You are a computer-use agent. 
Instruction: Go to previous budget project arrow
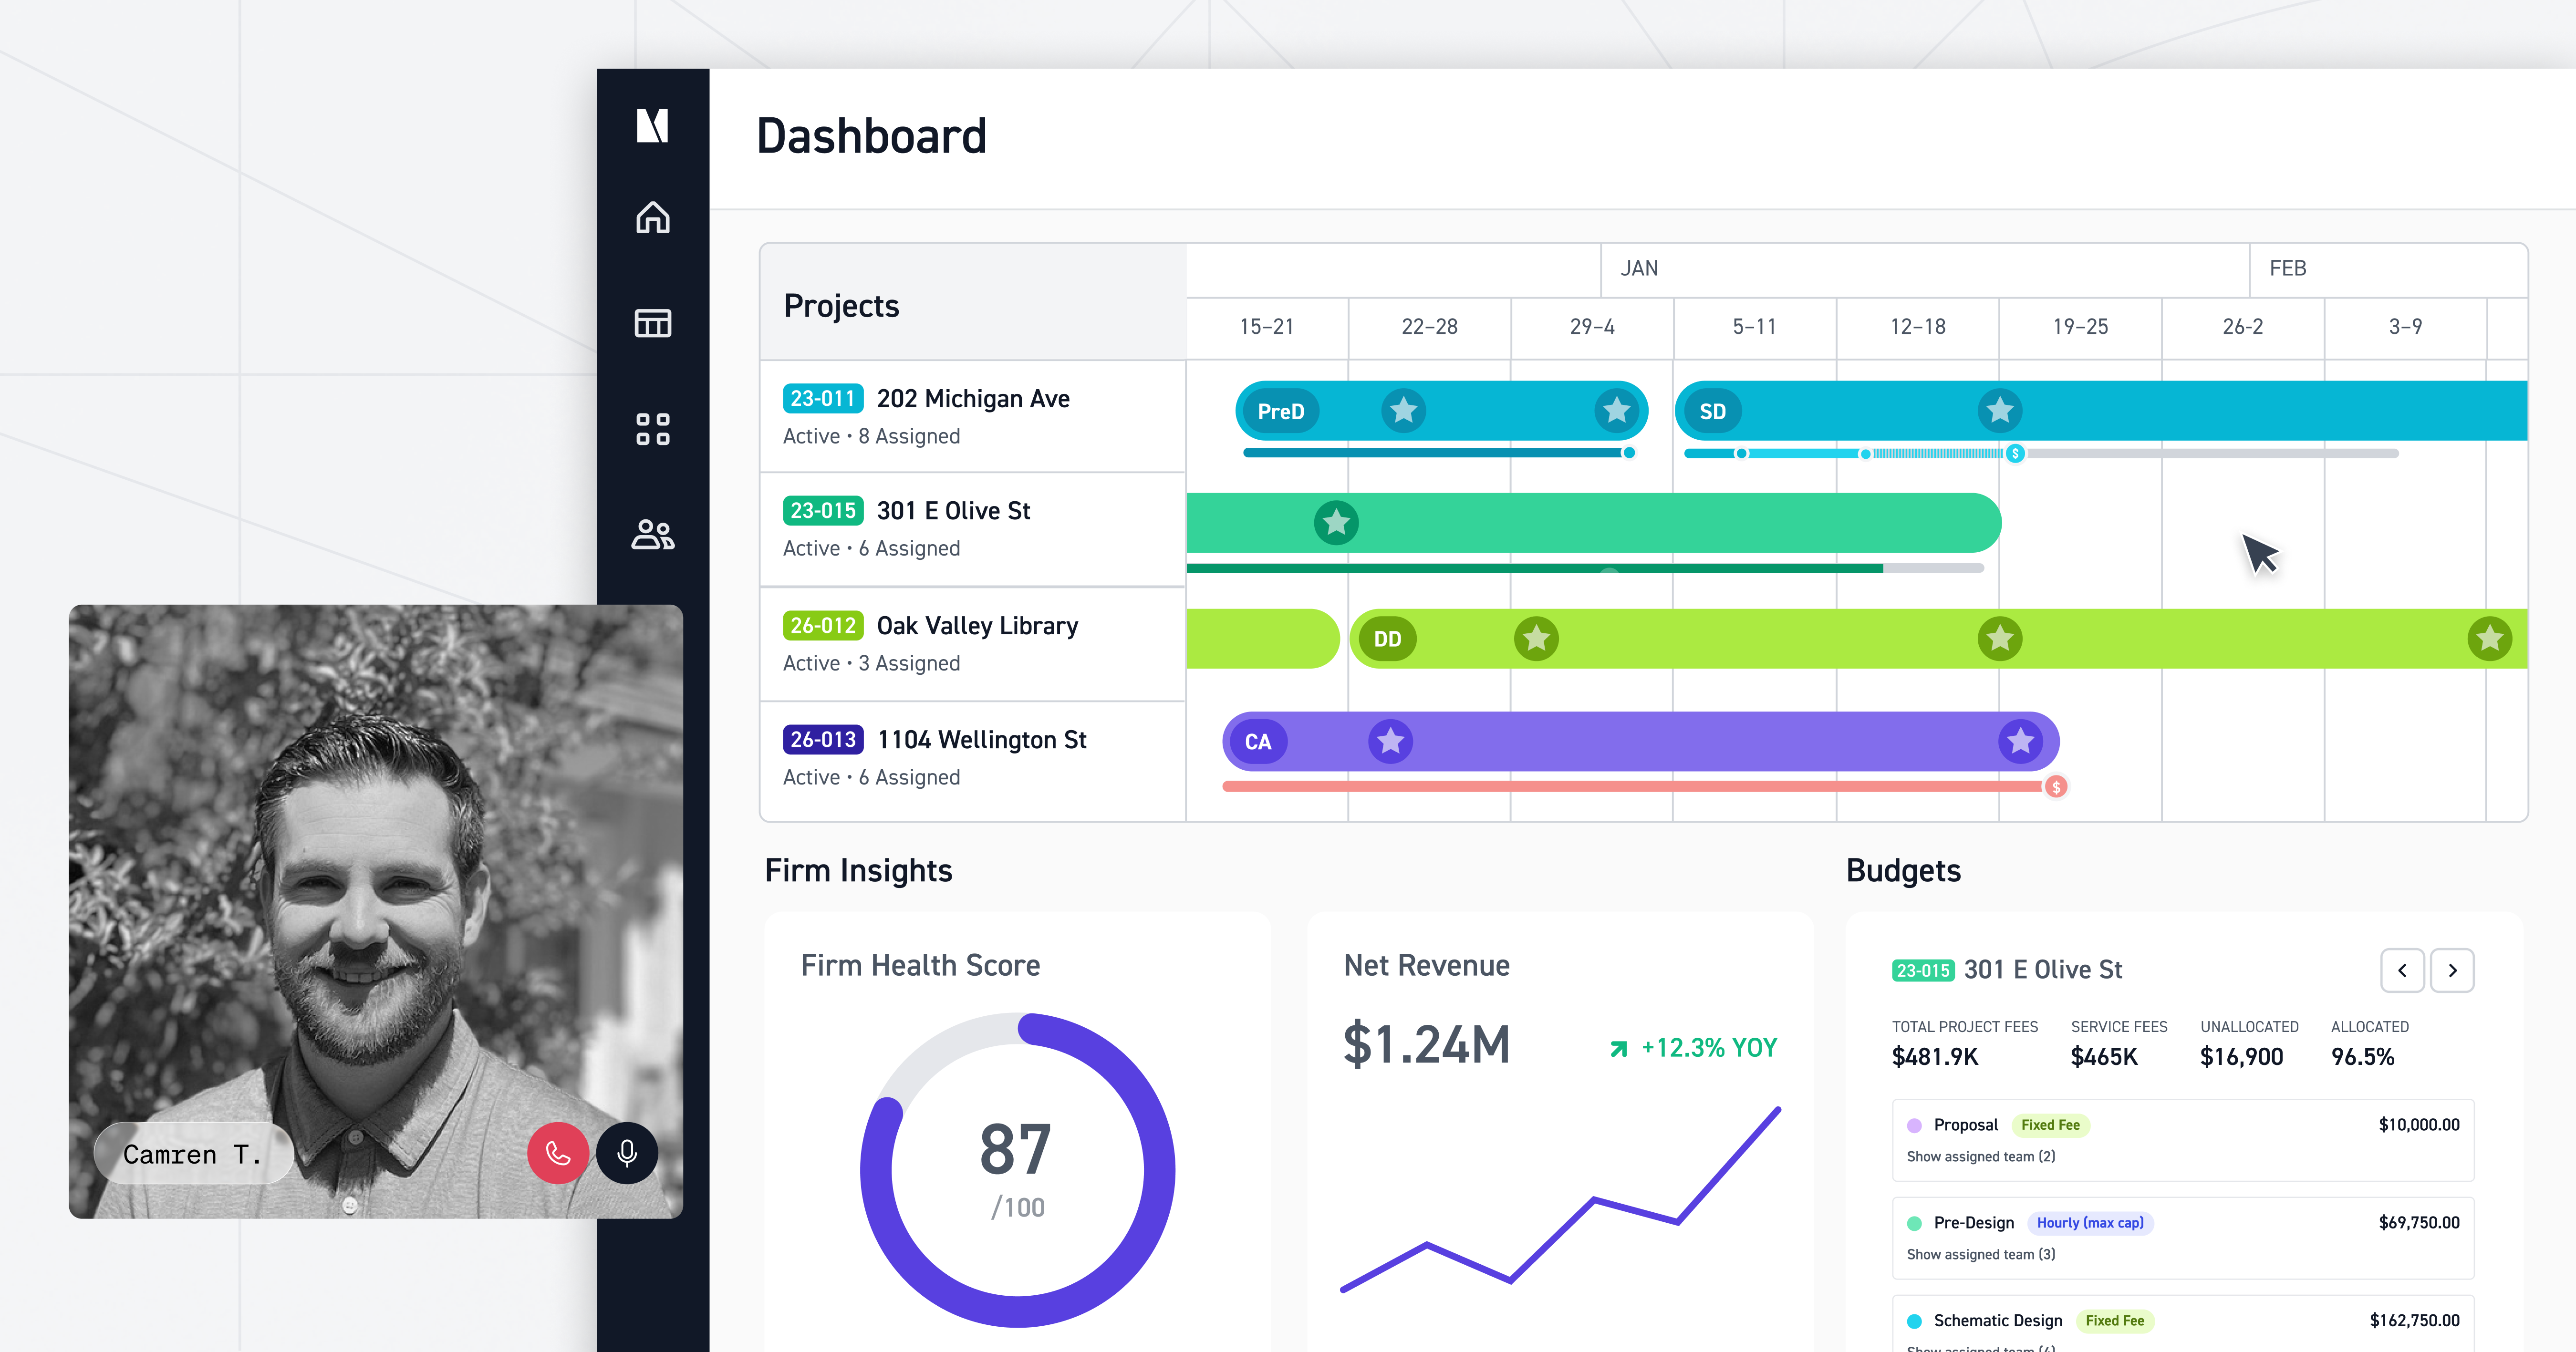coord(2402,970)
